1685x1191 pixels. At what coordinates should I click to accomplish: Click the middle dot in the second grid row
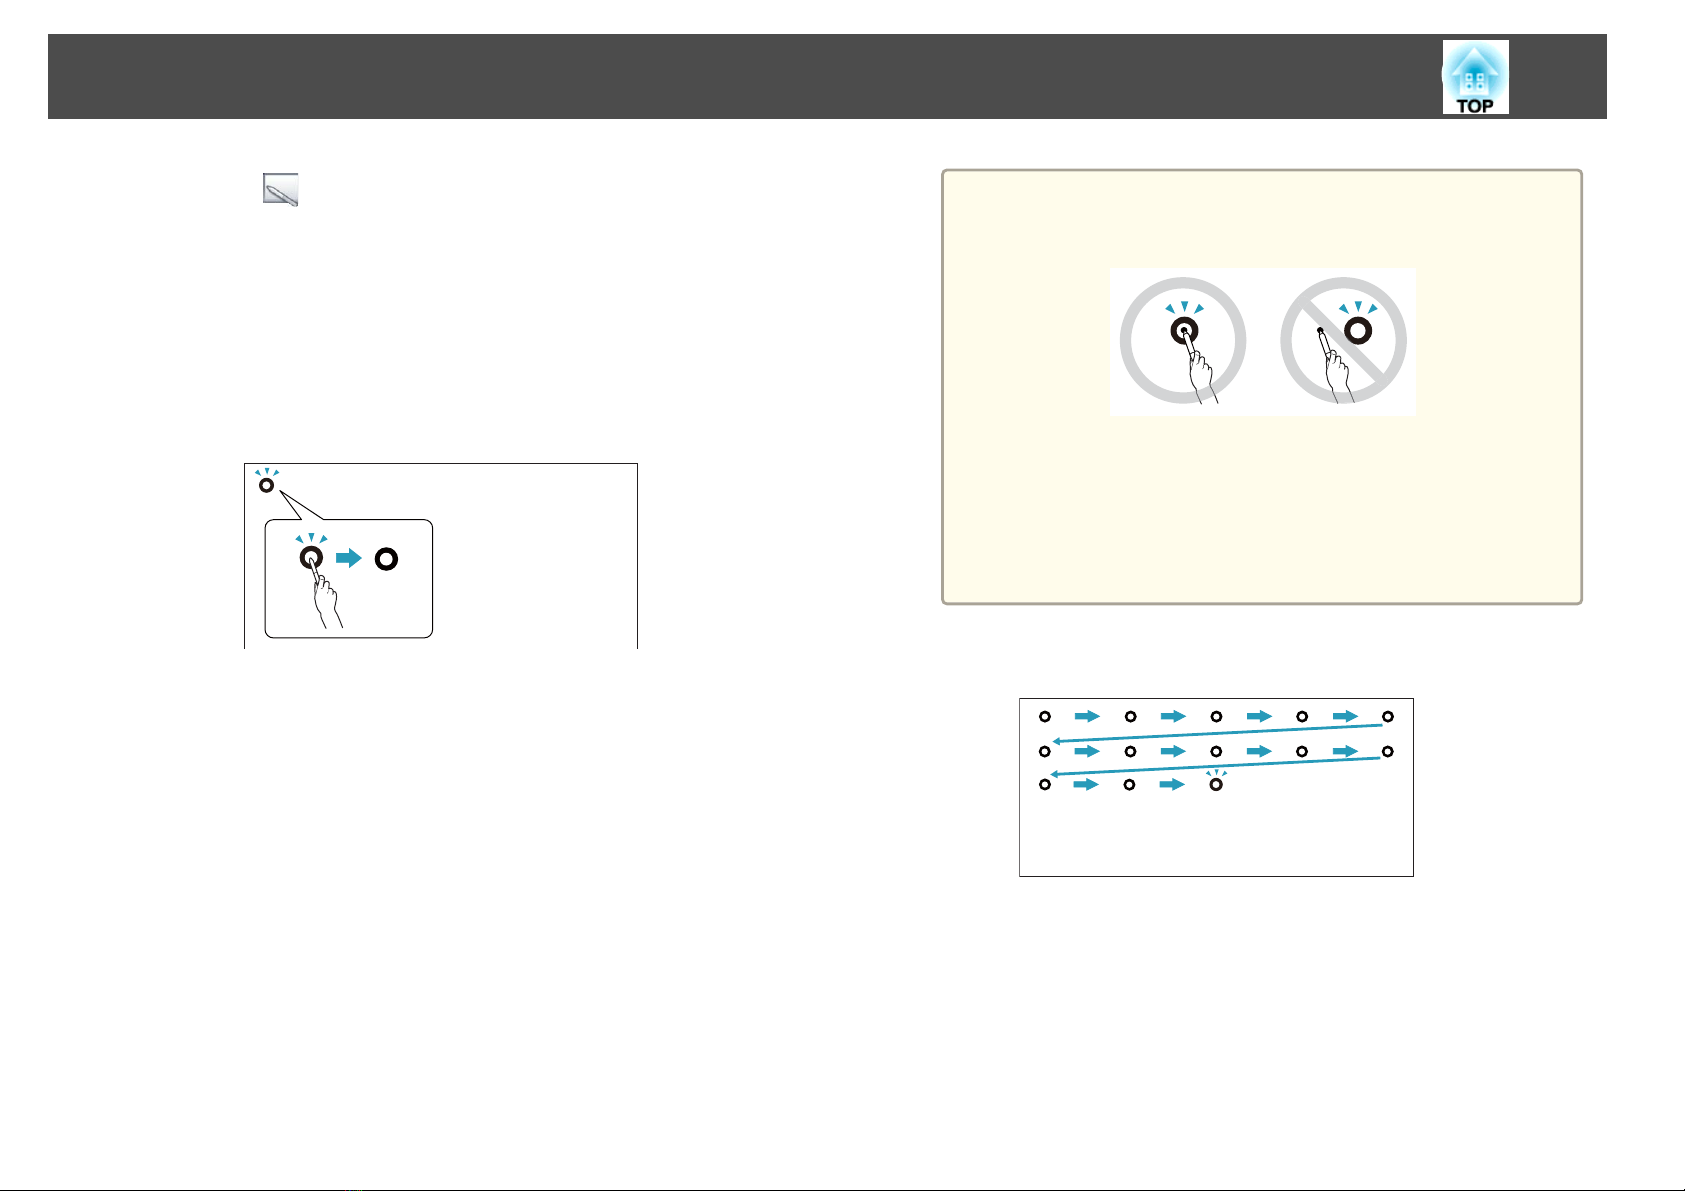coord(1216,751)
